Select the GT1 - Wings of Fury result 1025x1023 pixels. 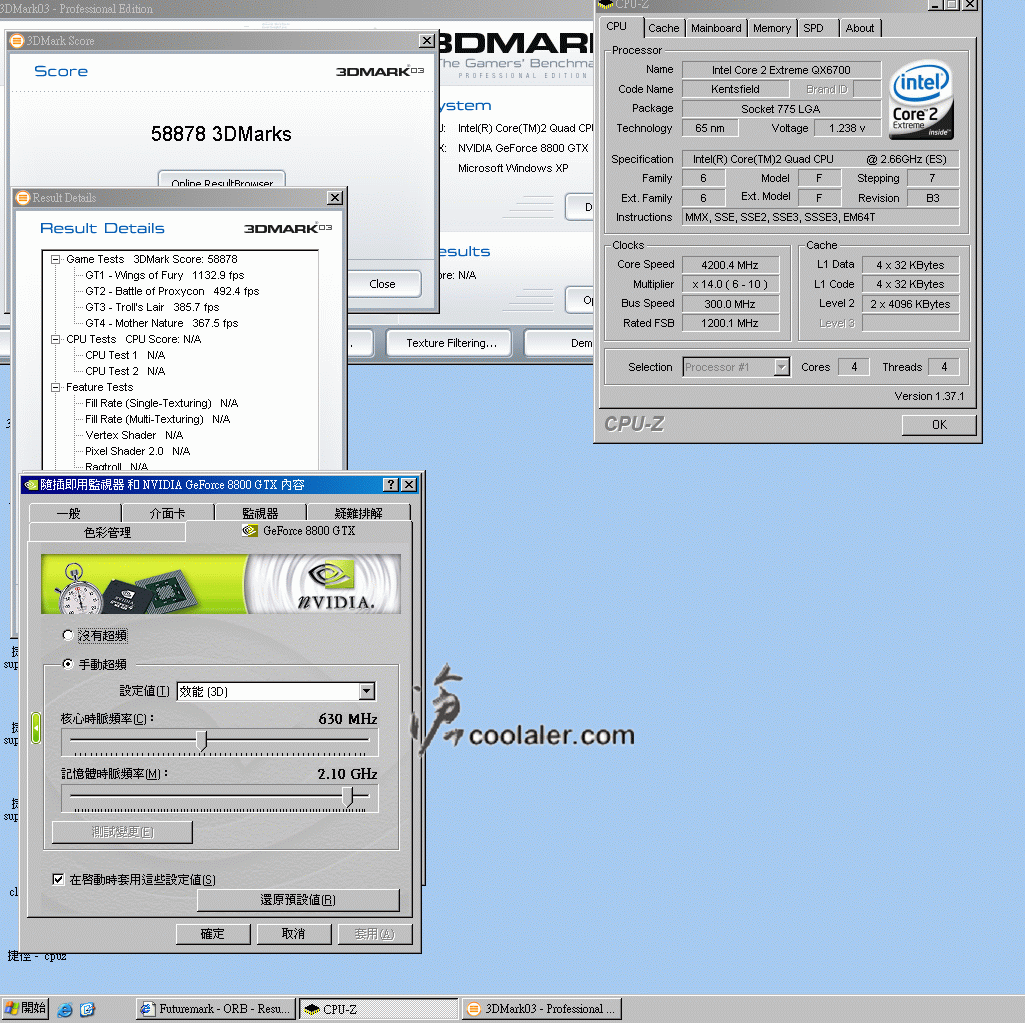[165, 275]
